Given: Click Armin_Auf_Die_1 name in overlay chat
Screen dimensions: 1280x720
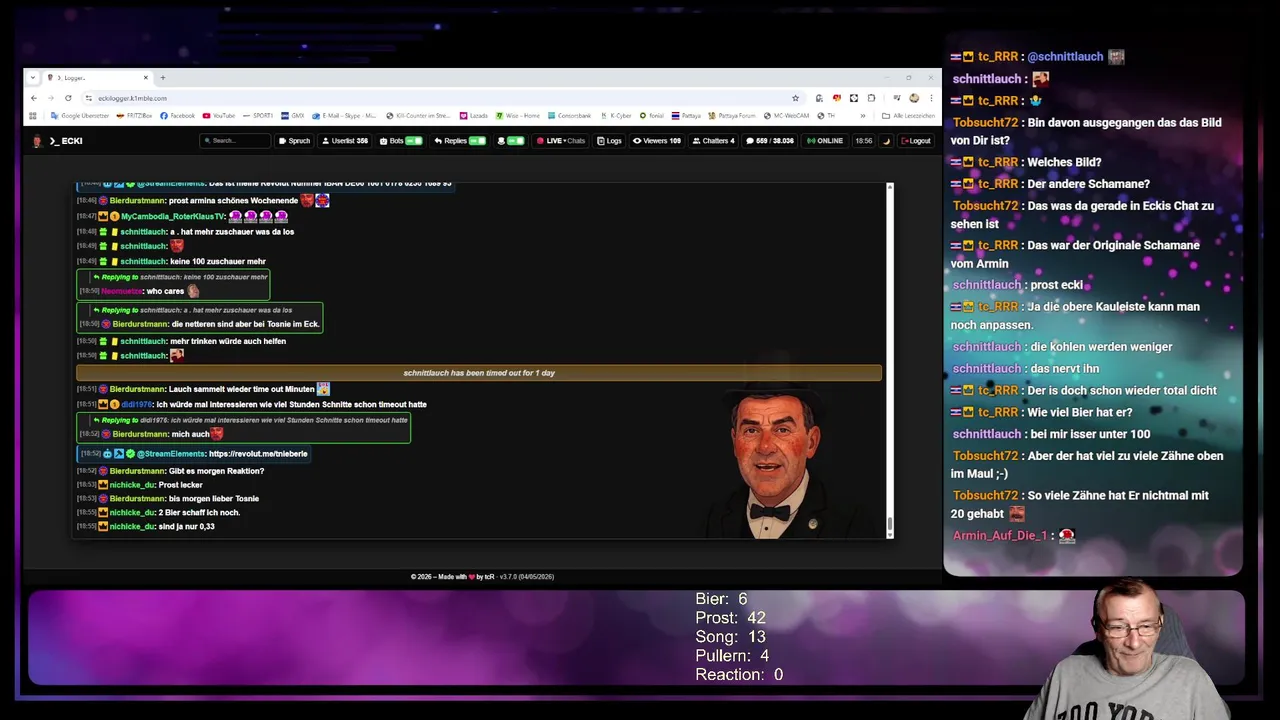Looking at the screenshot, I should pos(999,536).
